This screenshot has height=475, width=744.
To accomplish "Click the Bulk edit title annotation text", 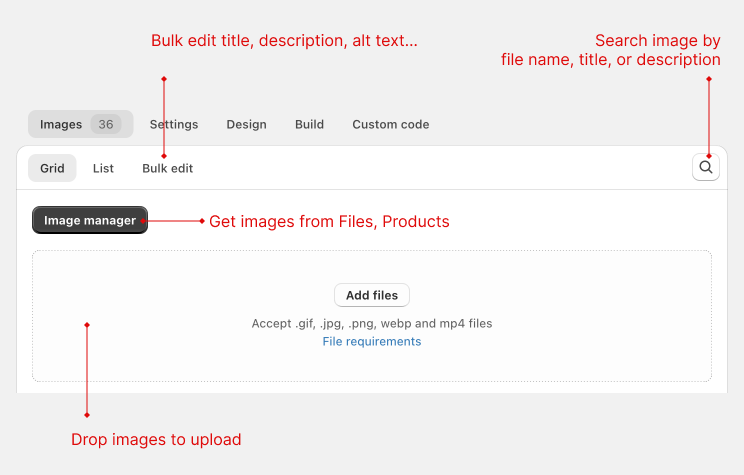I will coord(284,41).
